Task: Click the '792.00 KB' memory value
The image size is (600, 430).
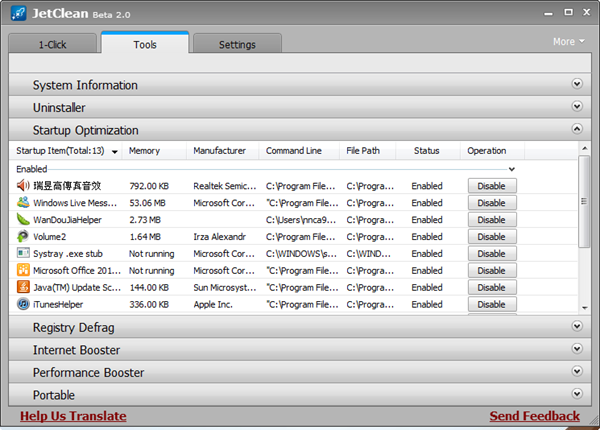Action: 149,186
